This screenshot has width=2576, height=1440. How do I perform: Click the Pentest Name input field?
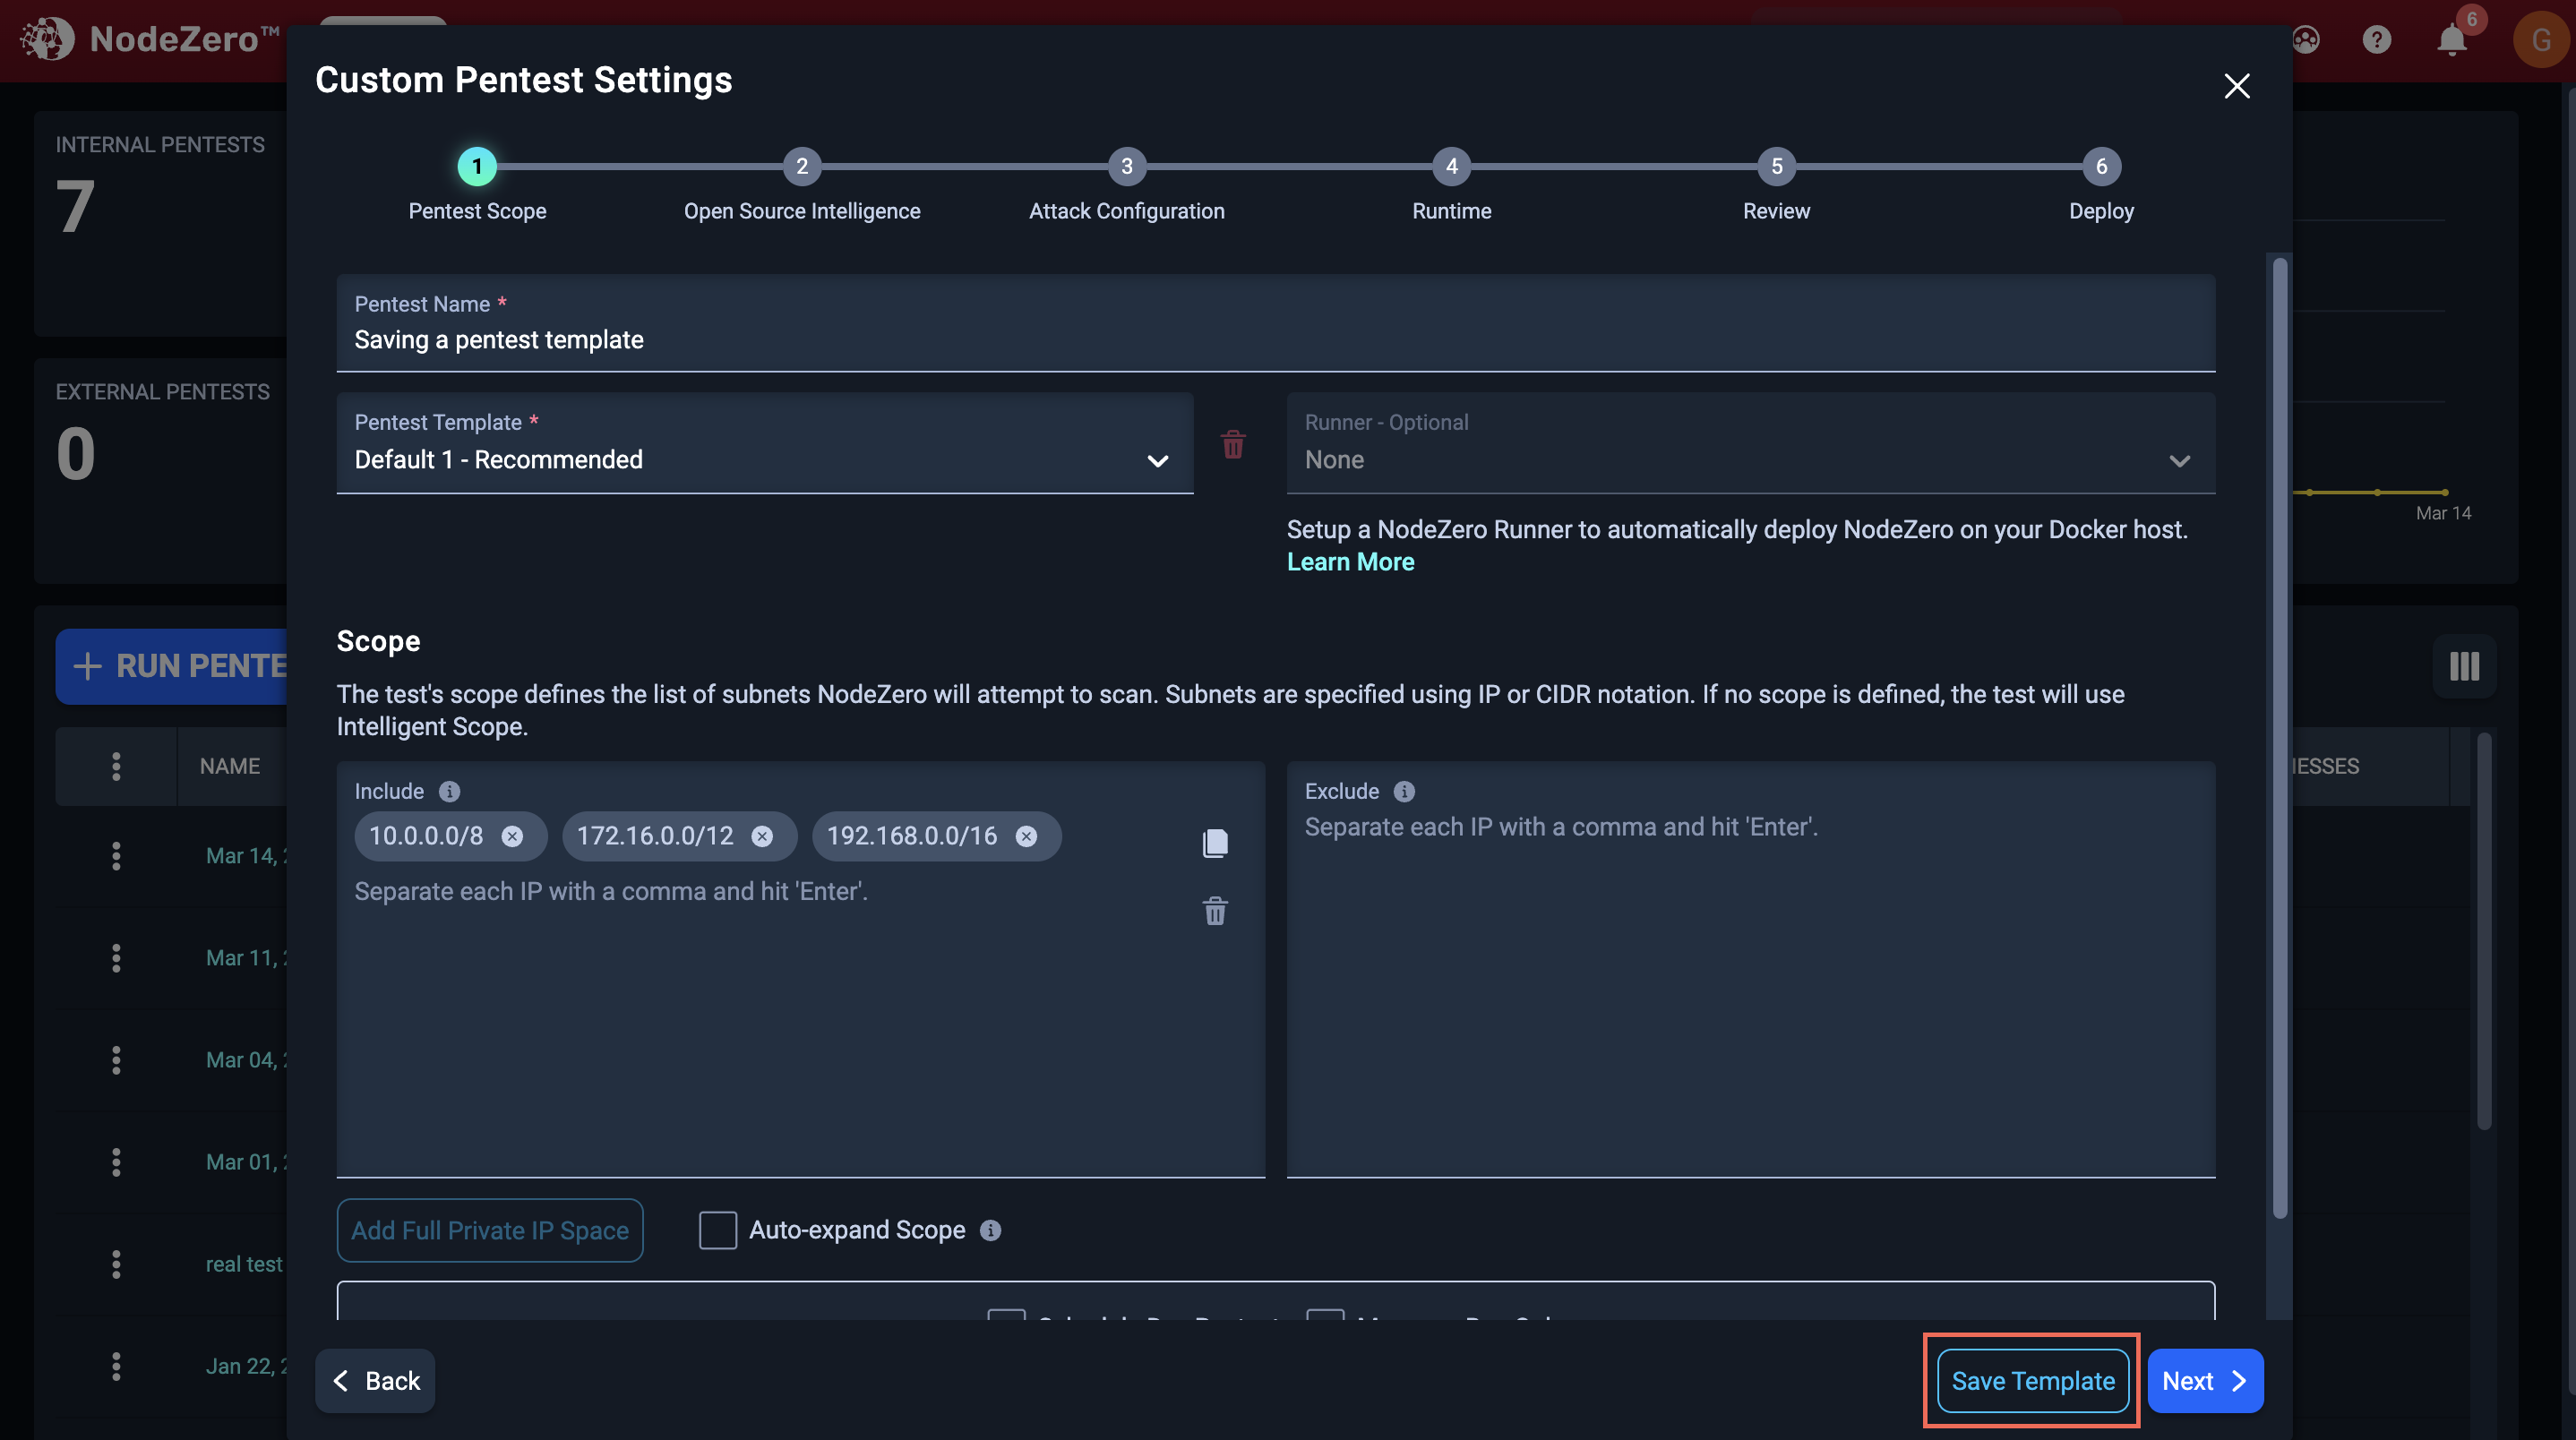(x=1276, y=323)
